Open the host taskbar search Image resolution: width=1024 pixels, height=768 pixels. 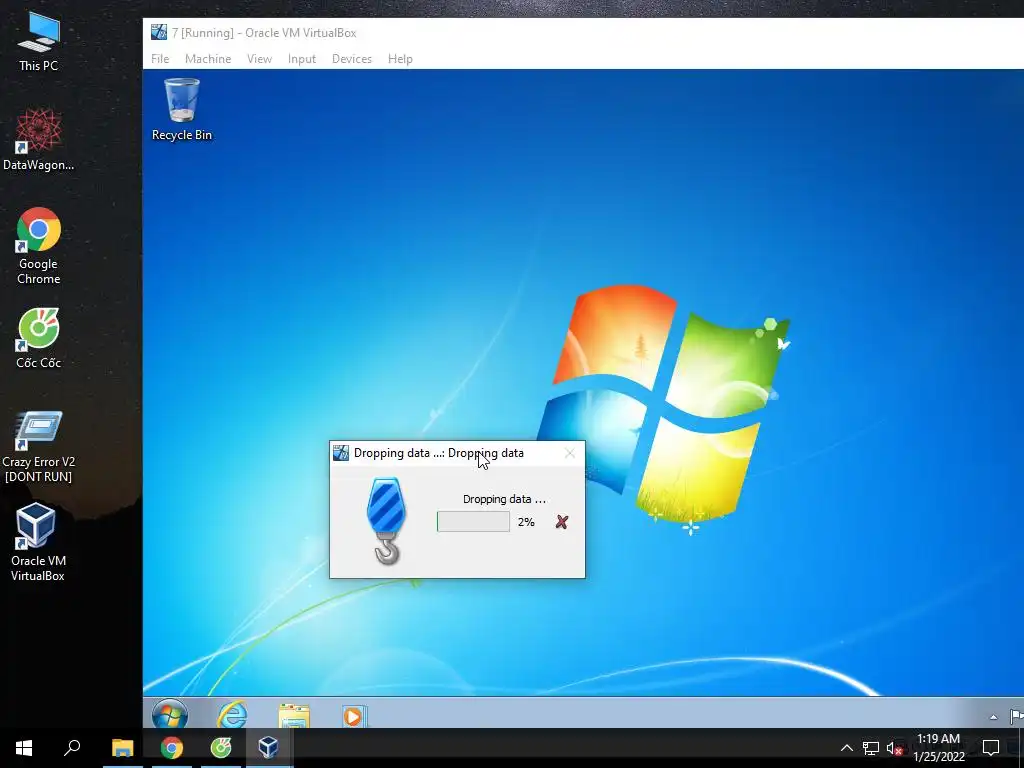tap(72, 748)
